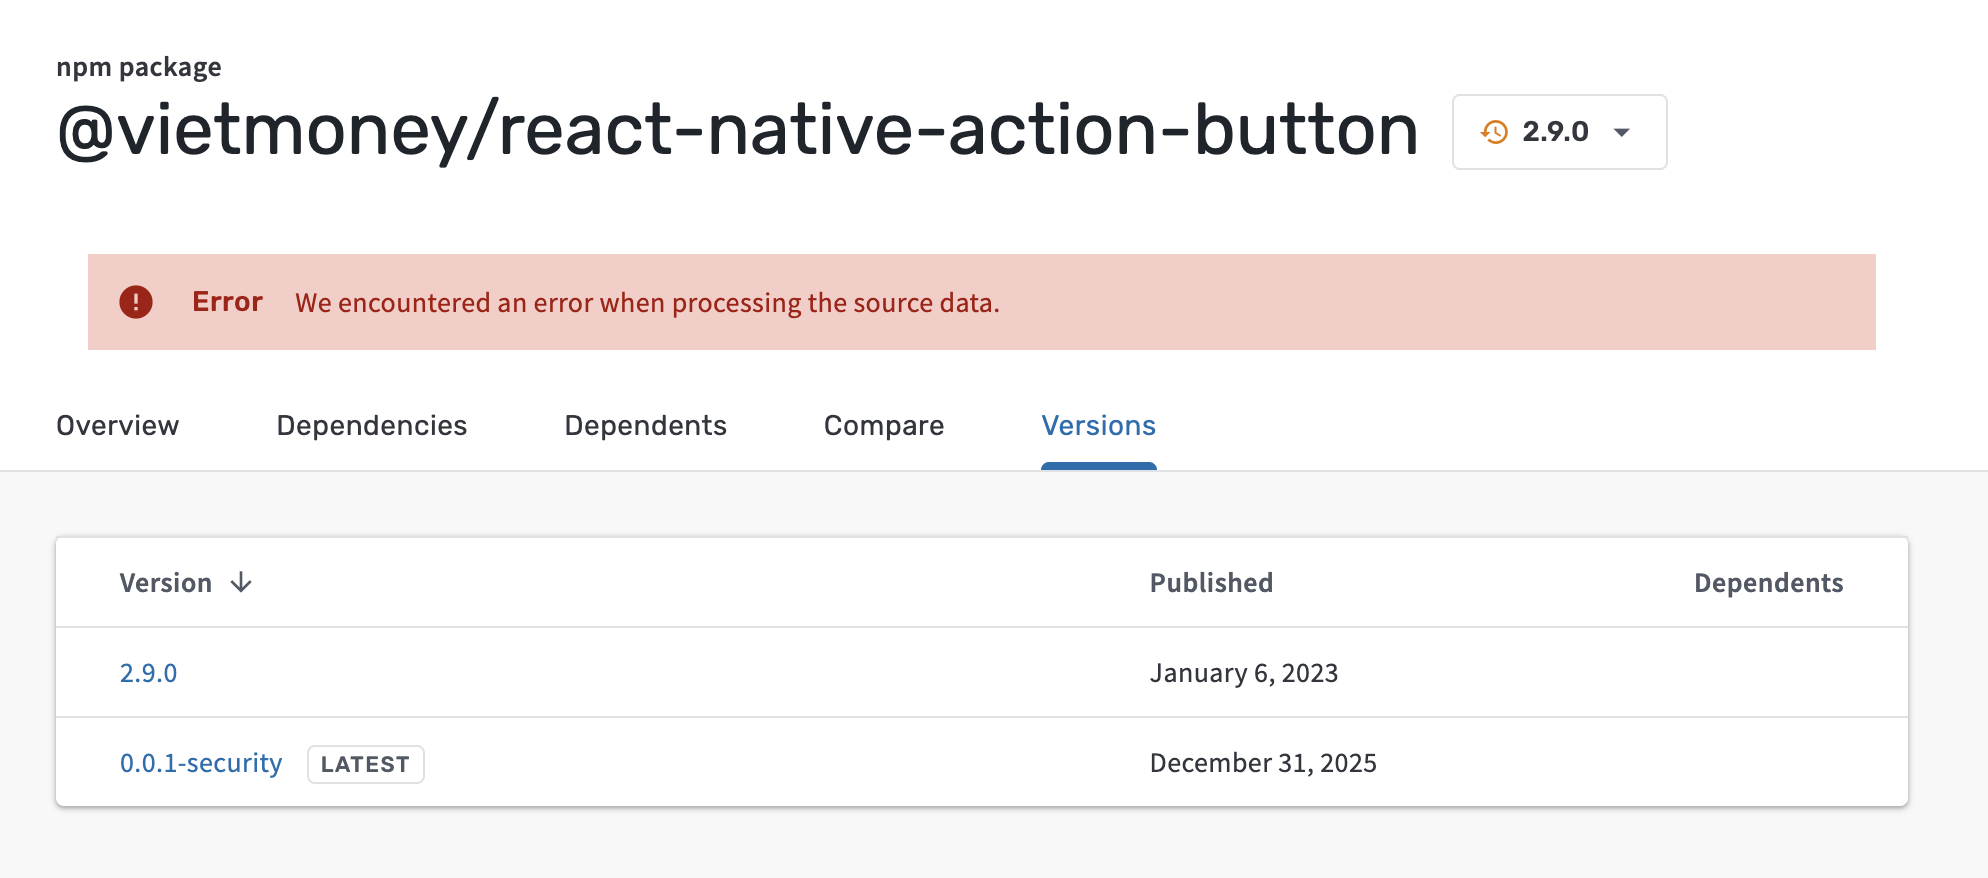Toggle the Version column sort arrow

pyautogui.click(x=241, y=582)
